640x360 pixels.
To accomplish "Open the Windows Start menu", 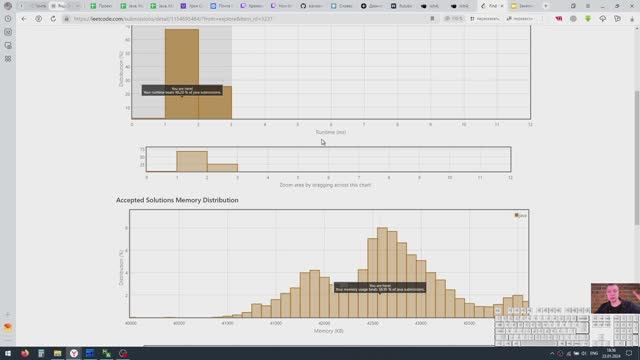I will coord(8,353).
